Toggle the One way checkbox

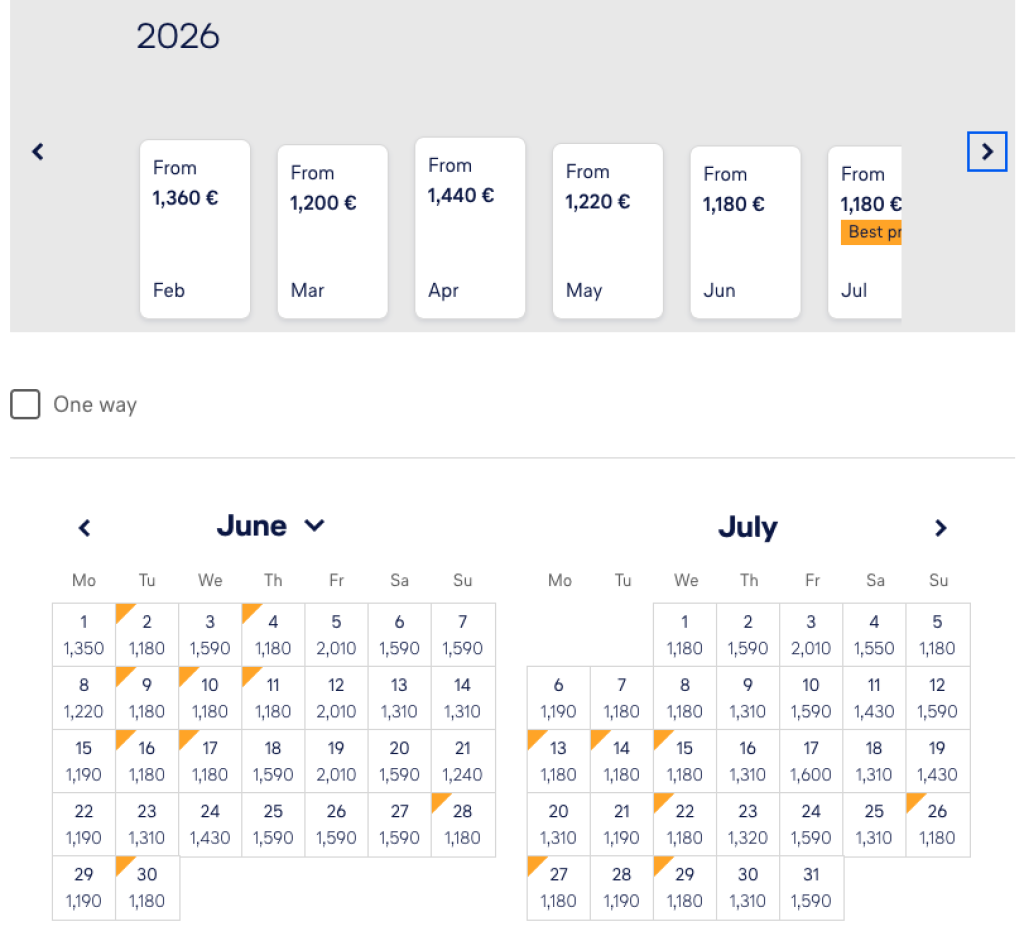pos(25,405)
